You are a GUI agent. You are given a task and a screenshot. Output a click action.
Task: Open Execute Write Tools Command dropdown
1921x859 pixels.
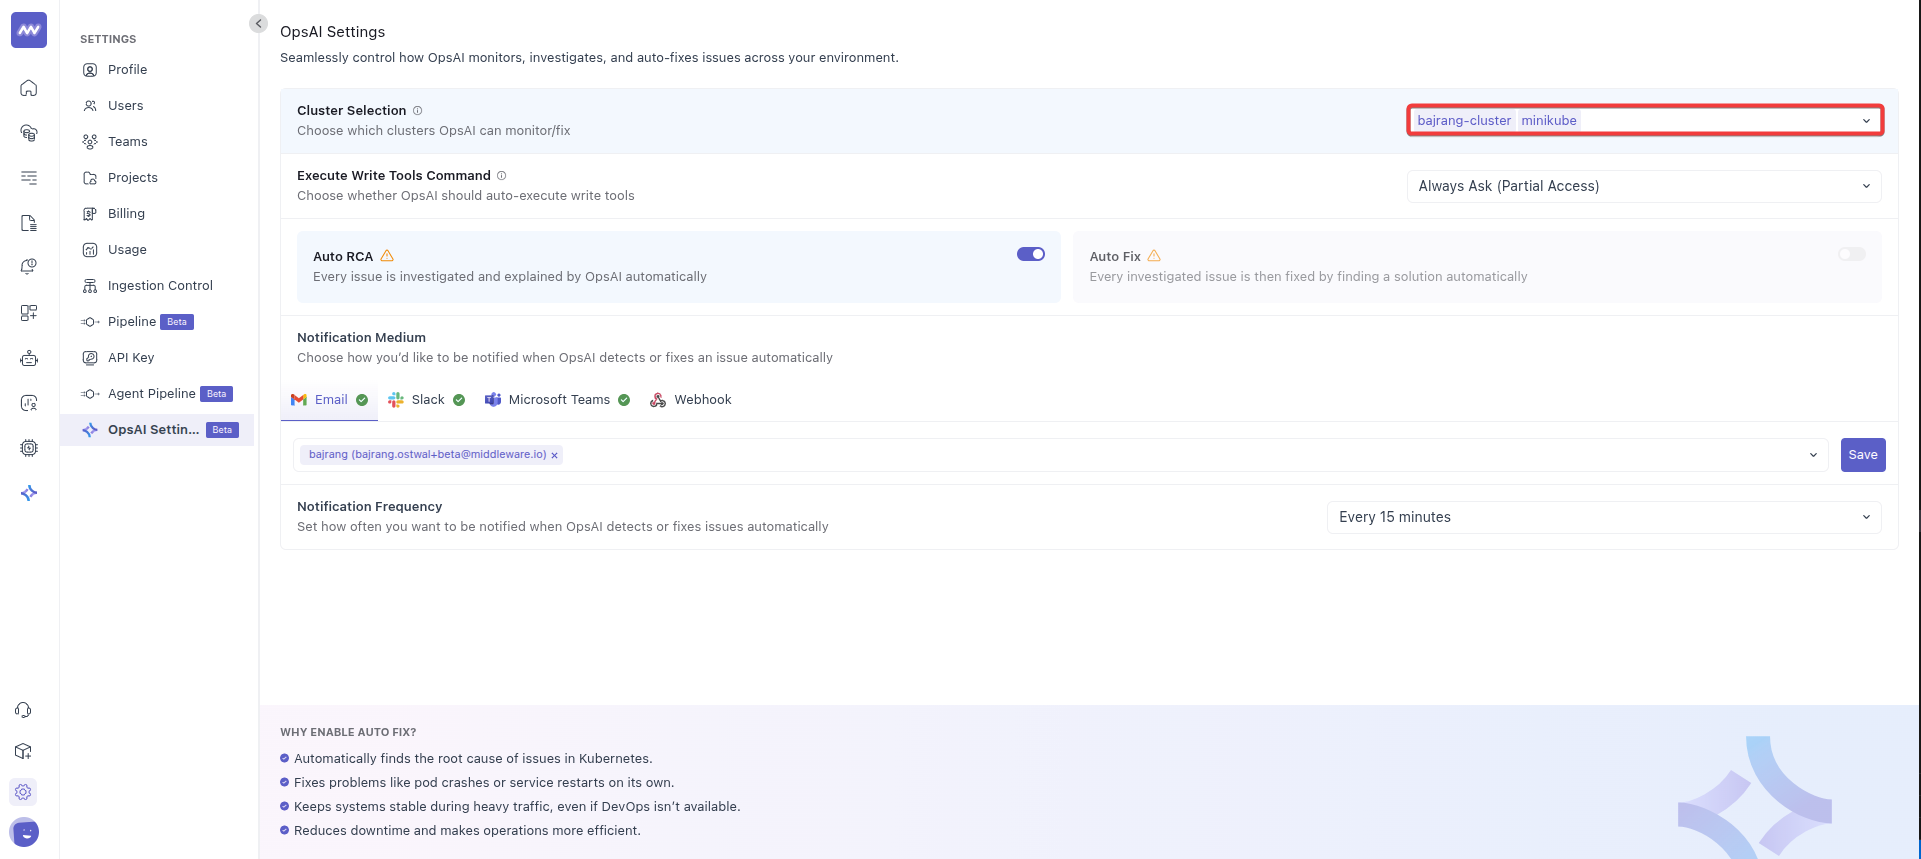click(x=1643, y=186)
